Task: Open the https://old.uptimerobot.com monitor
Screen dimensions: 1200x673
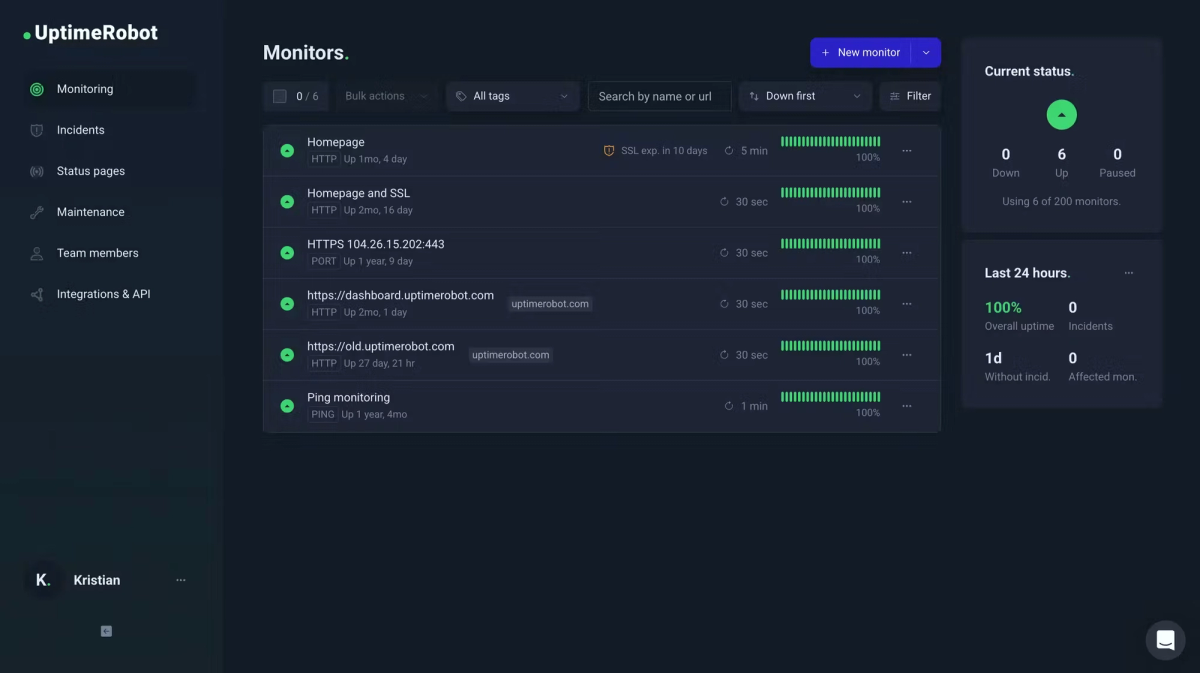Action: tap(381, 346)
